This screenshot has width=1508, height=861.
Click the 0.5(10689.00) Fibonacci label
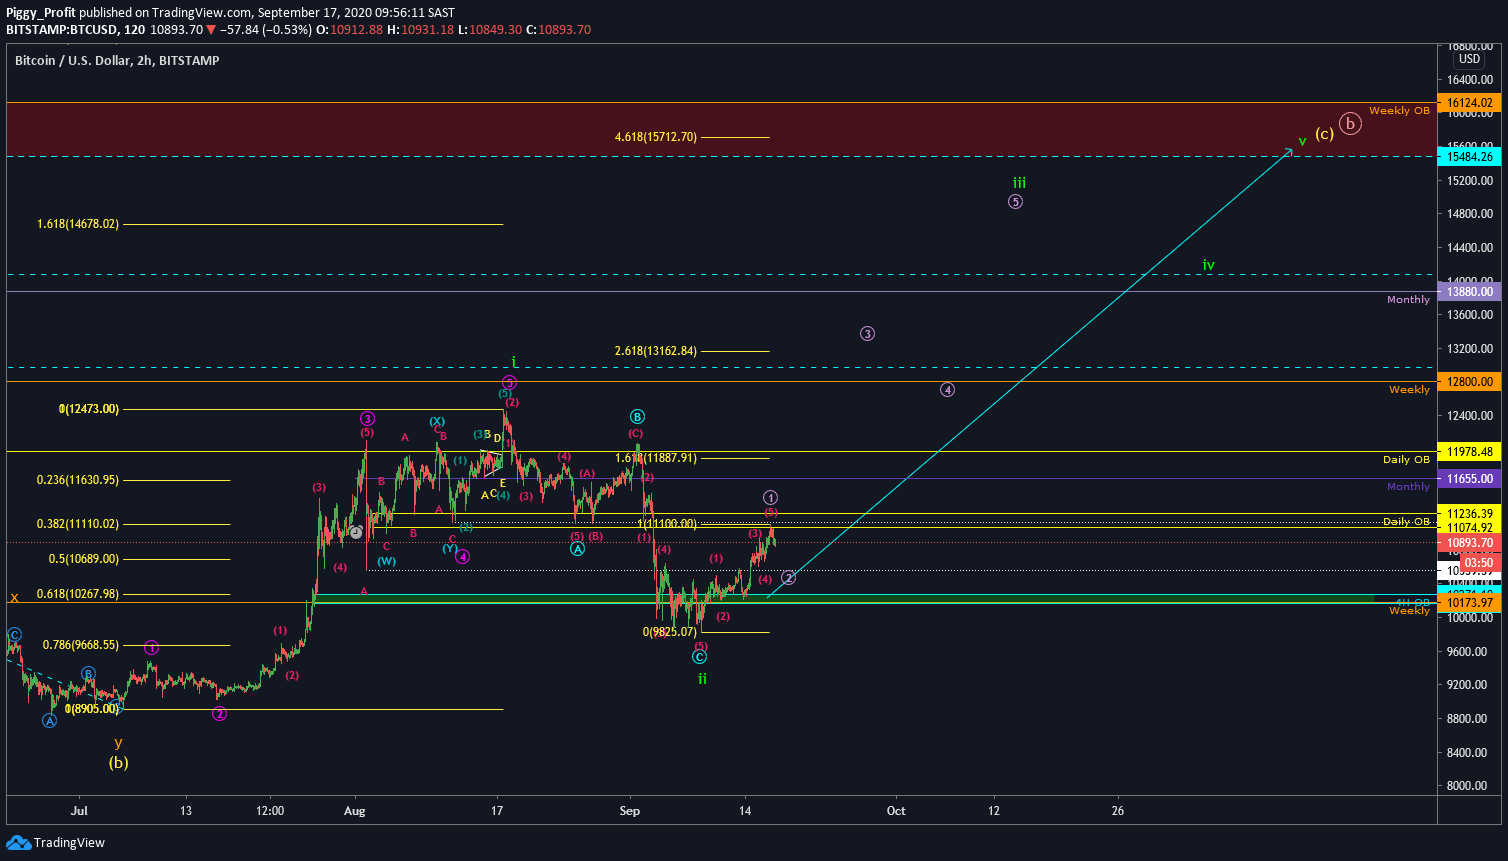point(84,559)
